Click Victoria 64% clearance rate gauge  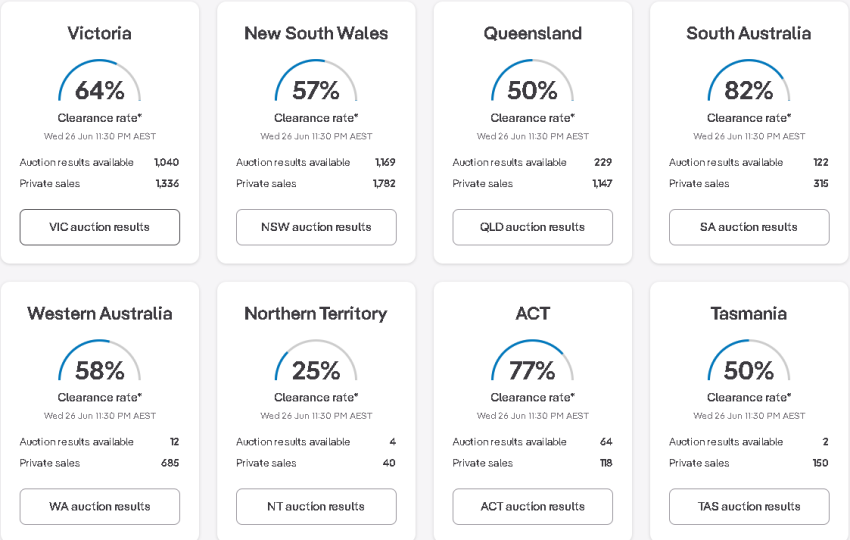tap(100, 81)
